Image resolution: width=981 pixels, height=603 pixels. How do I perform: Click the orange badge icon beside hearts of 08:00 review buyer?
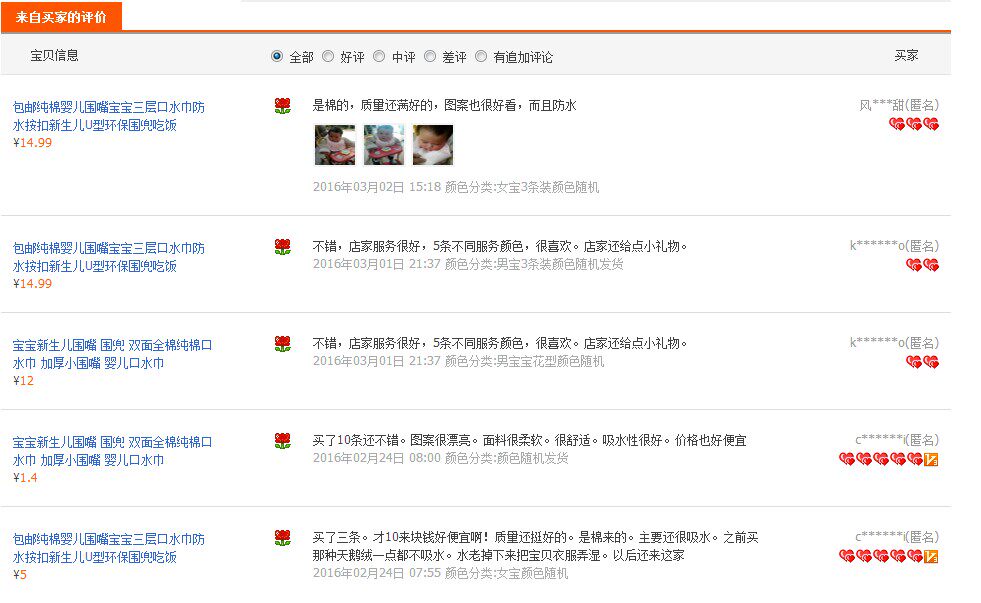point(931,460)
